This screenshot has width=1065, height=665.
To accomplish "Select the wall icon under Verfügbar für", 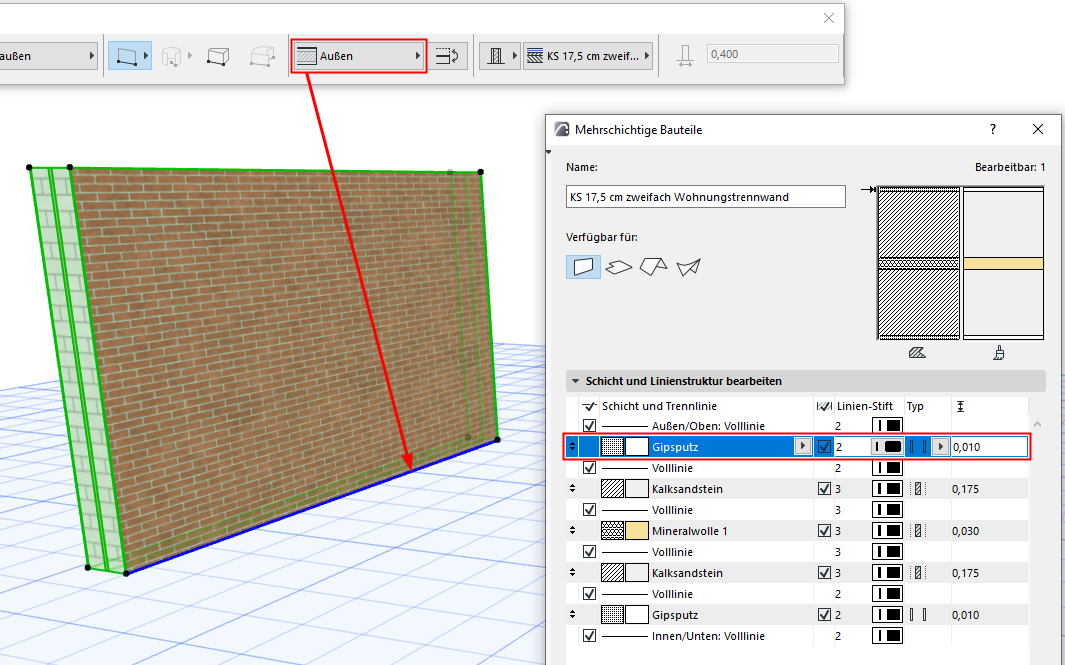I will point(583,267).
